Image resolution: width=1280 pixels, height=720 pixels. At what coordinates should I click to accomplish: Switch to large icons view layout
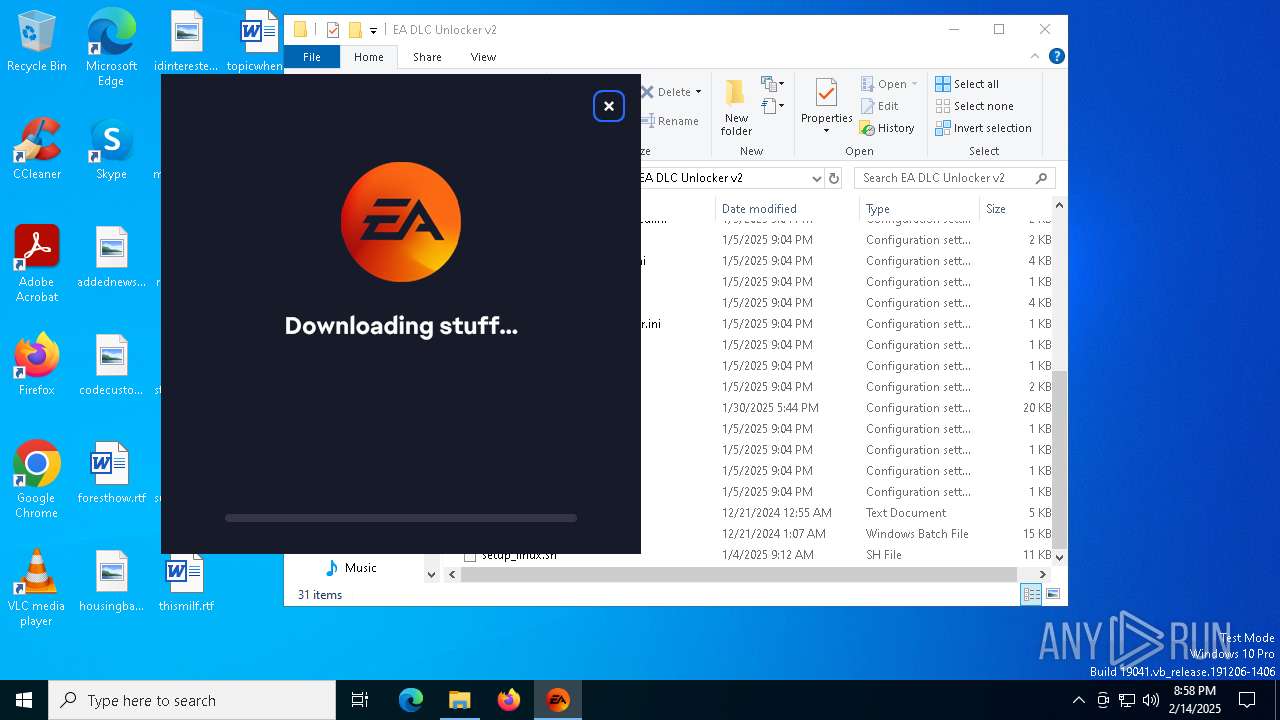pos(1052,594)
